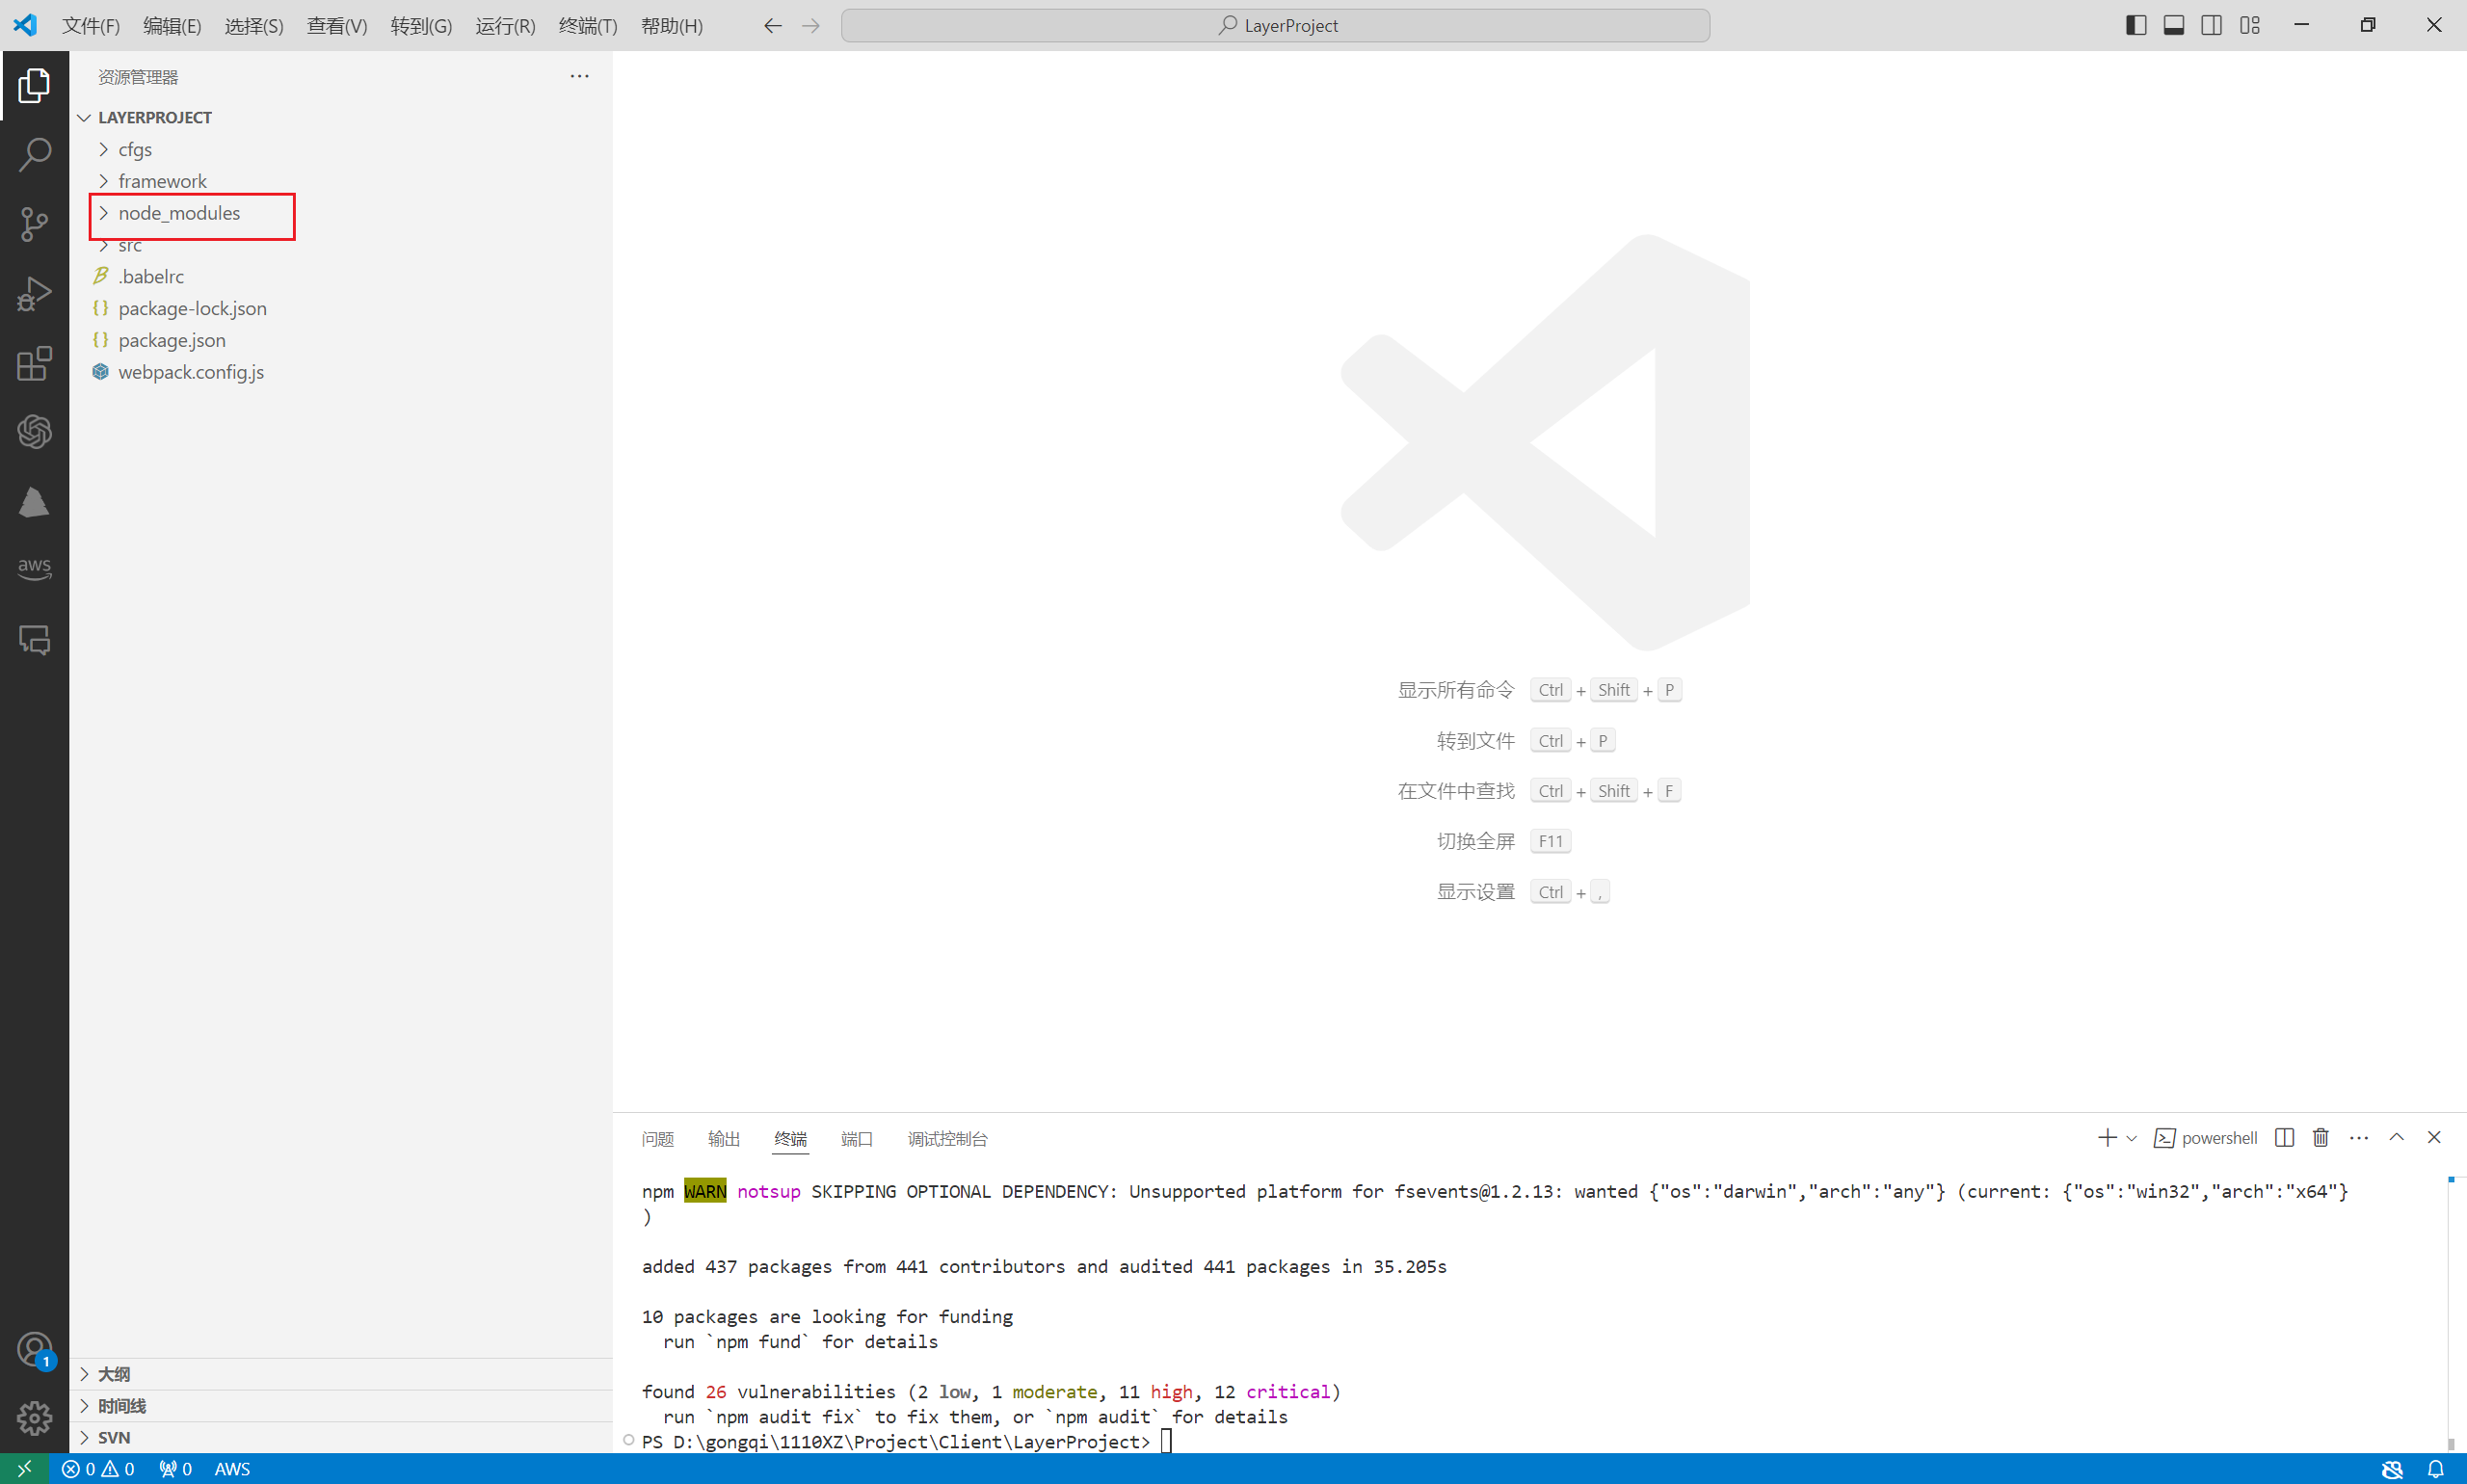Screen dimensions: 2467x1484
Task: Open the 选择(S) menu
Action: point(254,25)
